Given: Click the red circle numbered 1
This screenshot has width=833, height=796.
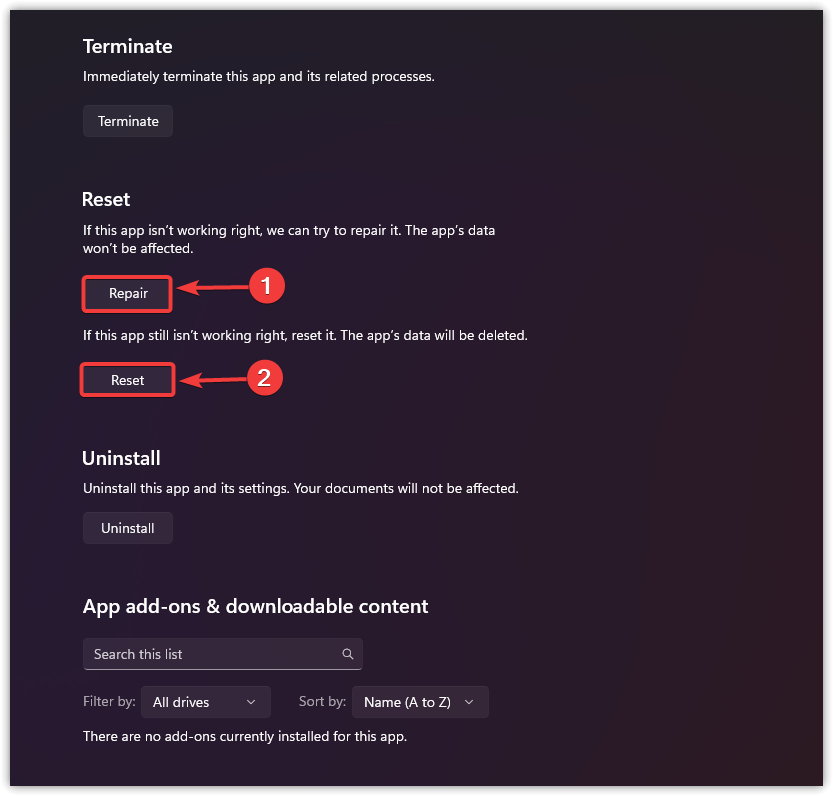Looking at the screenshot, I should coord(266,287).
